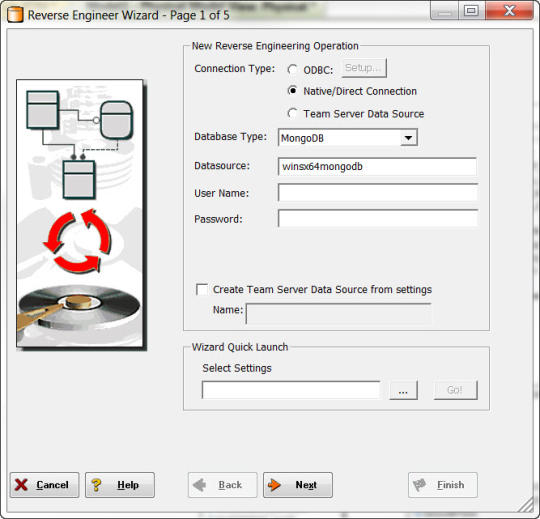Close the wizard window
The image size is (540, 519).
509,11
